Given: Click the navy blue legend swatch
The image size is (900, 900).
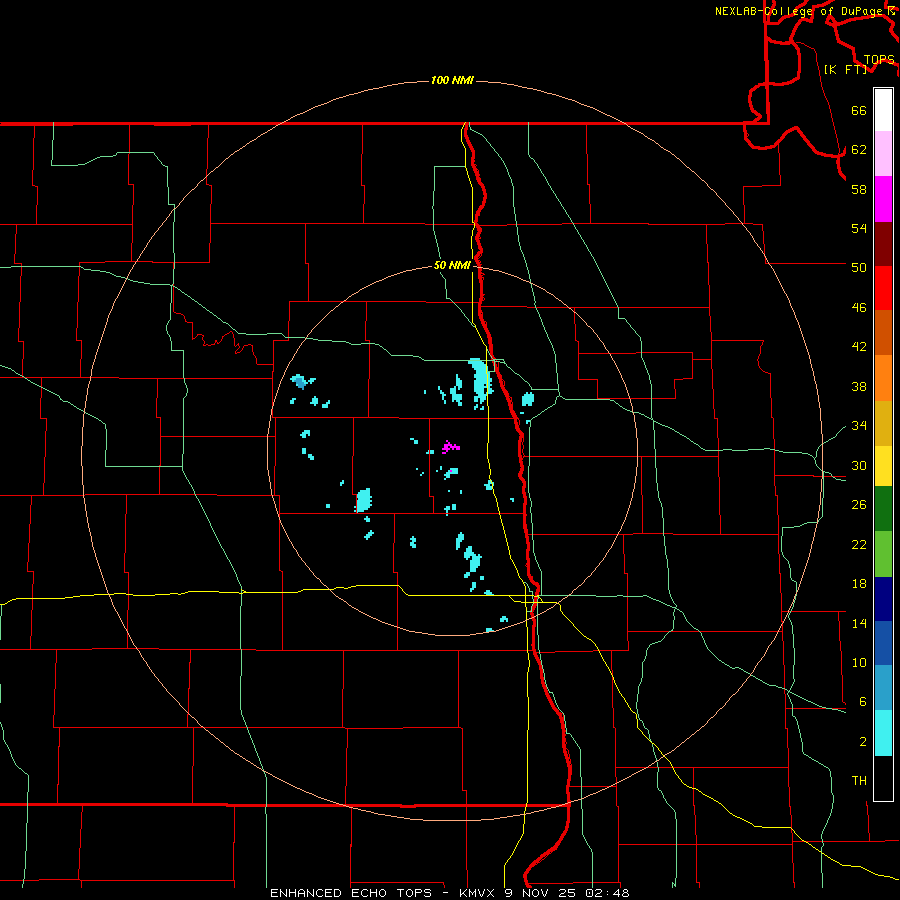Looking at the screenshot, I should pos(883,599).
